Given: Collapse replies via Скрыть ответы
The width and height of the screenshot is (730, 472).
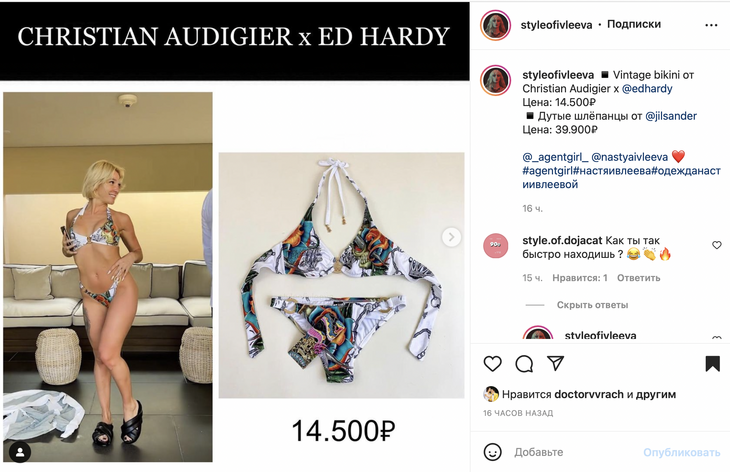Looking at the screenshot, I should click(592, 305).
